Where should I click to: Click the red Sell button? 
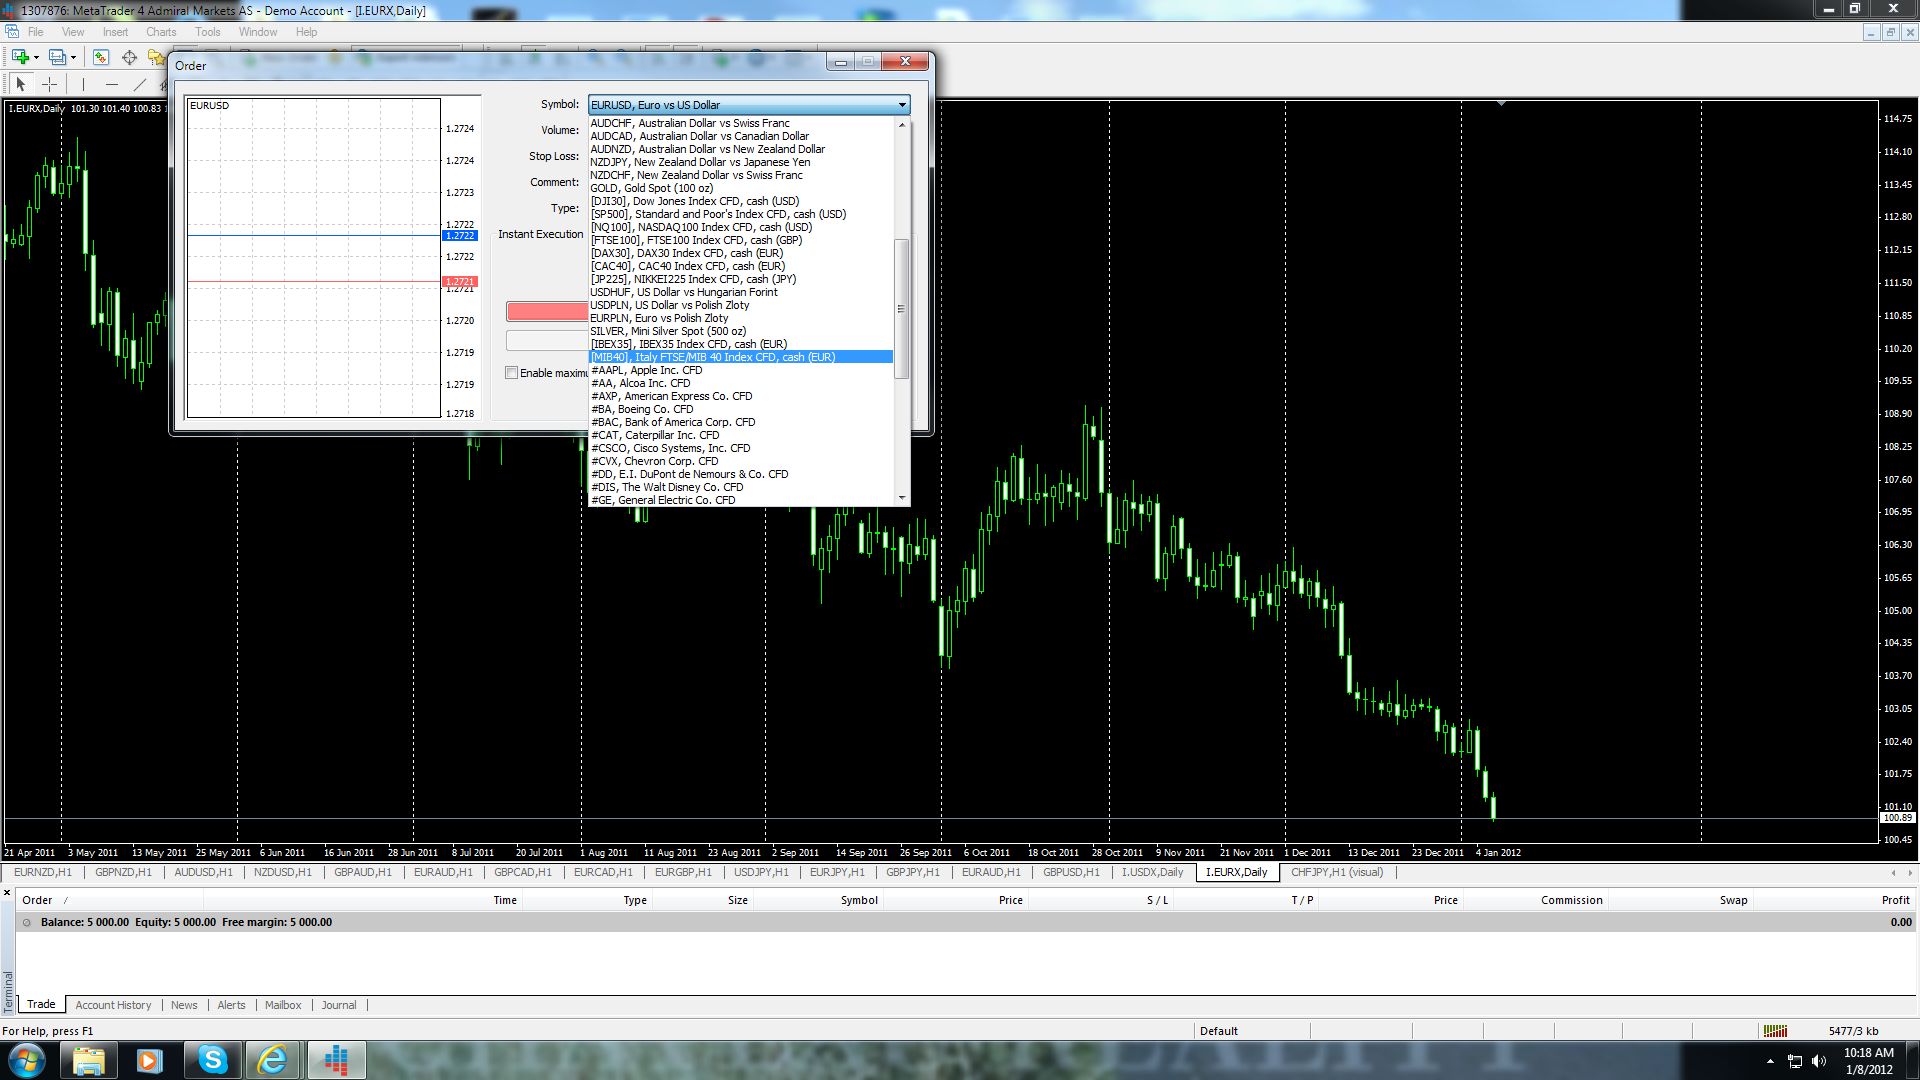coord(547,312)
